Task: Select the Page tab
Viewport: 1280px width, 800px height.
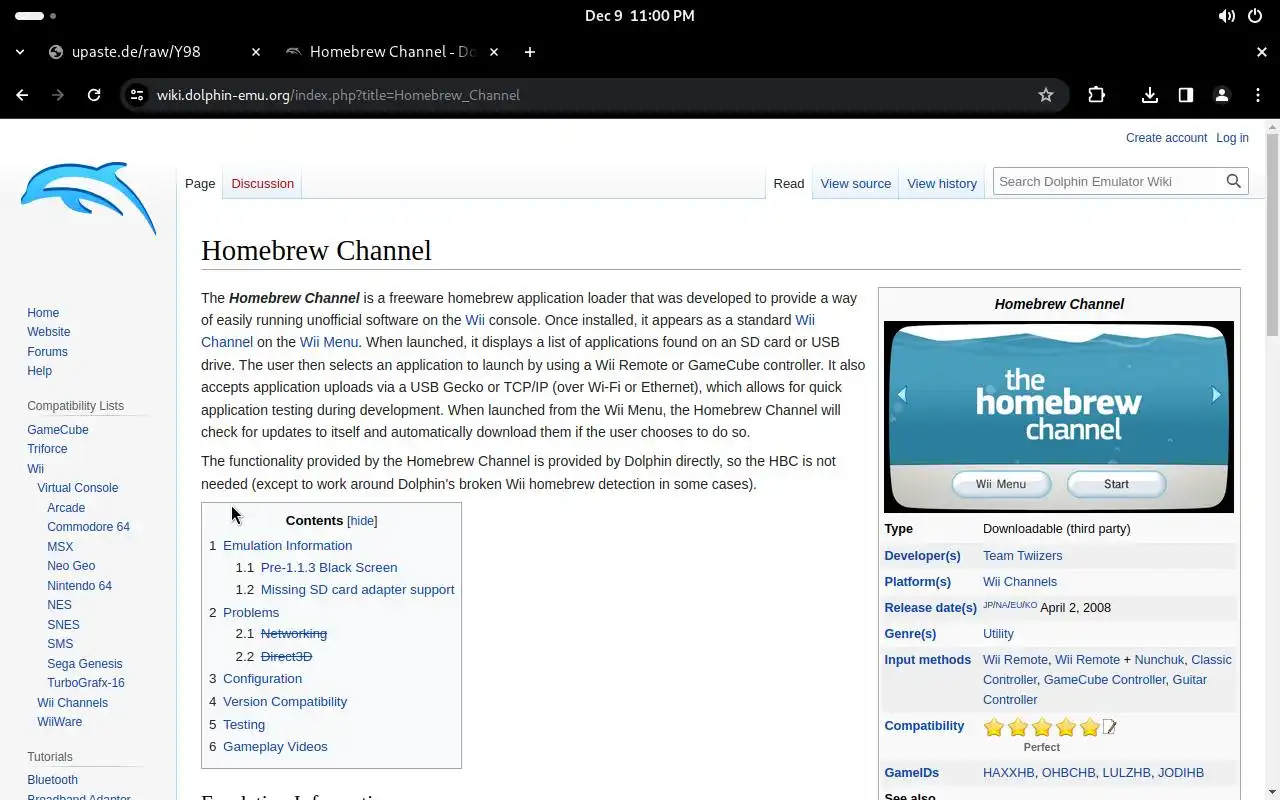Action: pyautogui.click(x=200, y=184)
